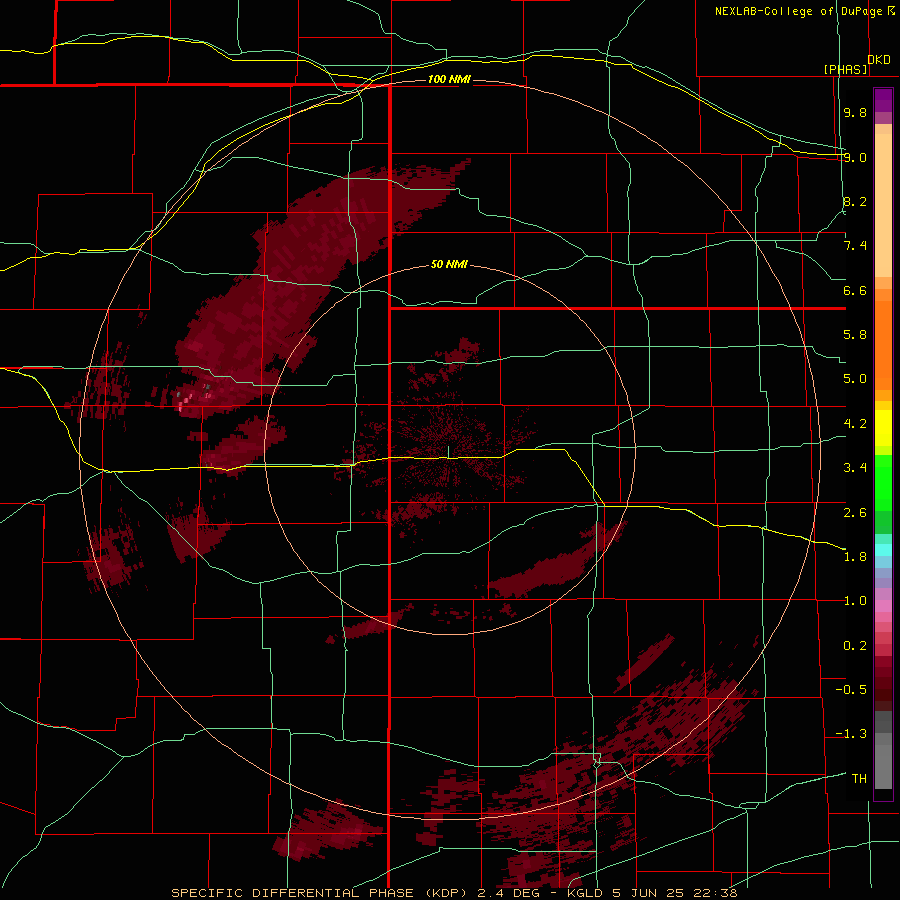Pick the orange segment of the colorbar
Screen dimensions: 900x900
tap(883, 346)
